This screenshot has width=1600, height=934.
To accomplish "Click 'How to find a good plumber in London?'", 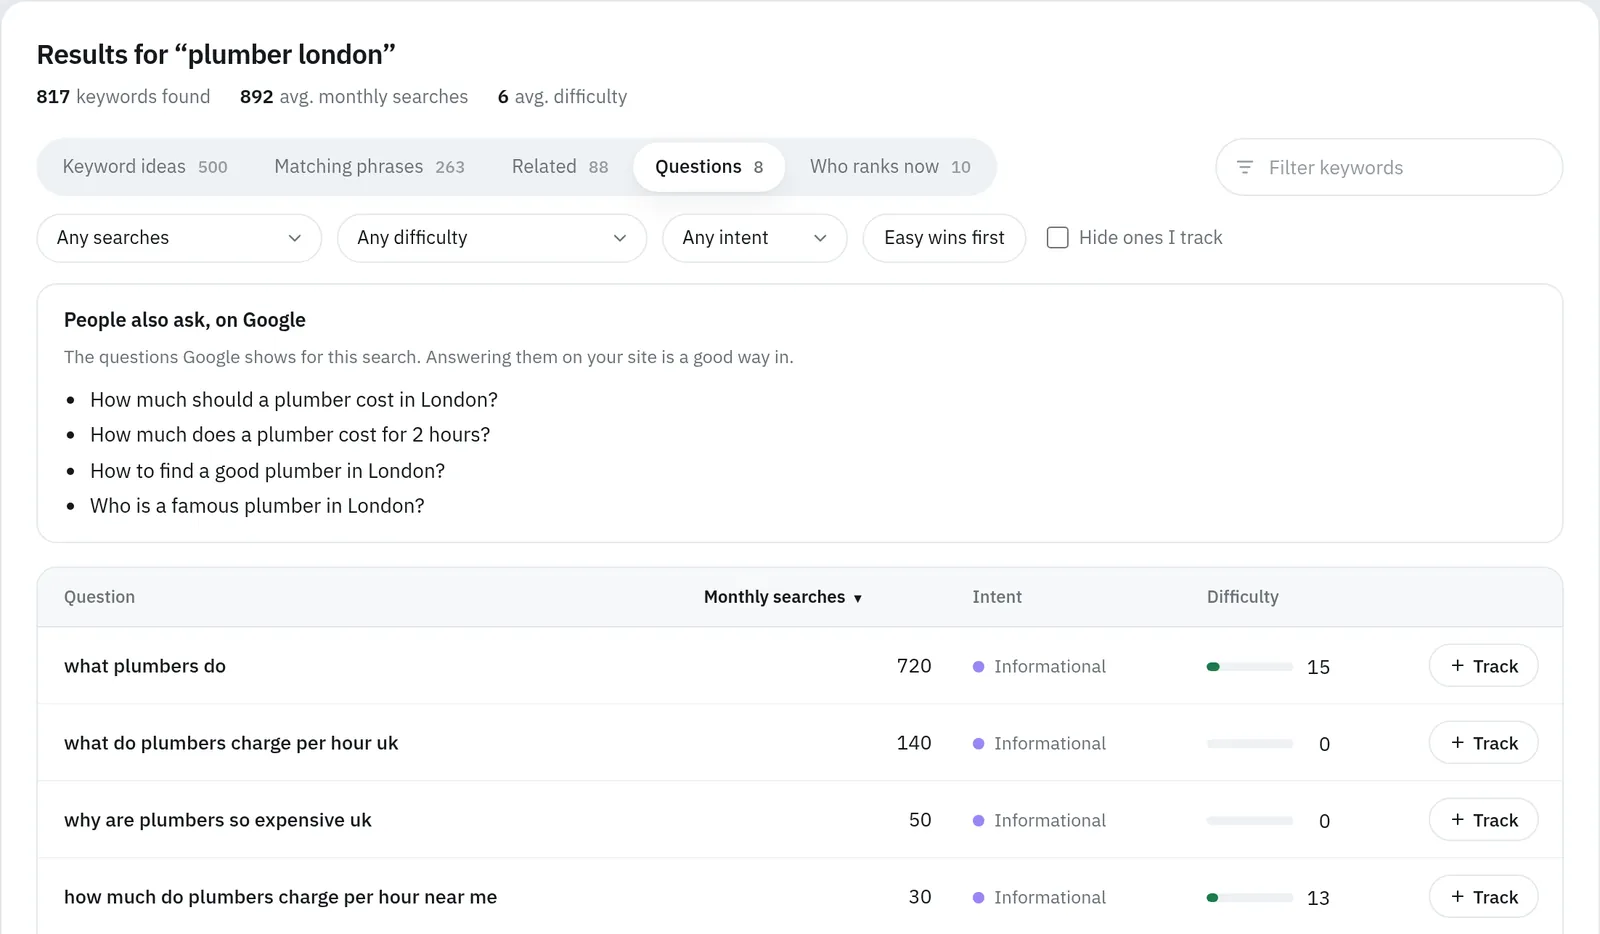I will [x=267, y=471].
